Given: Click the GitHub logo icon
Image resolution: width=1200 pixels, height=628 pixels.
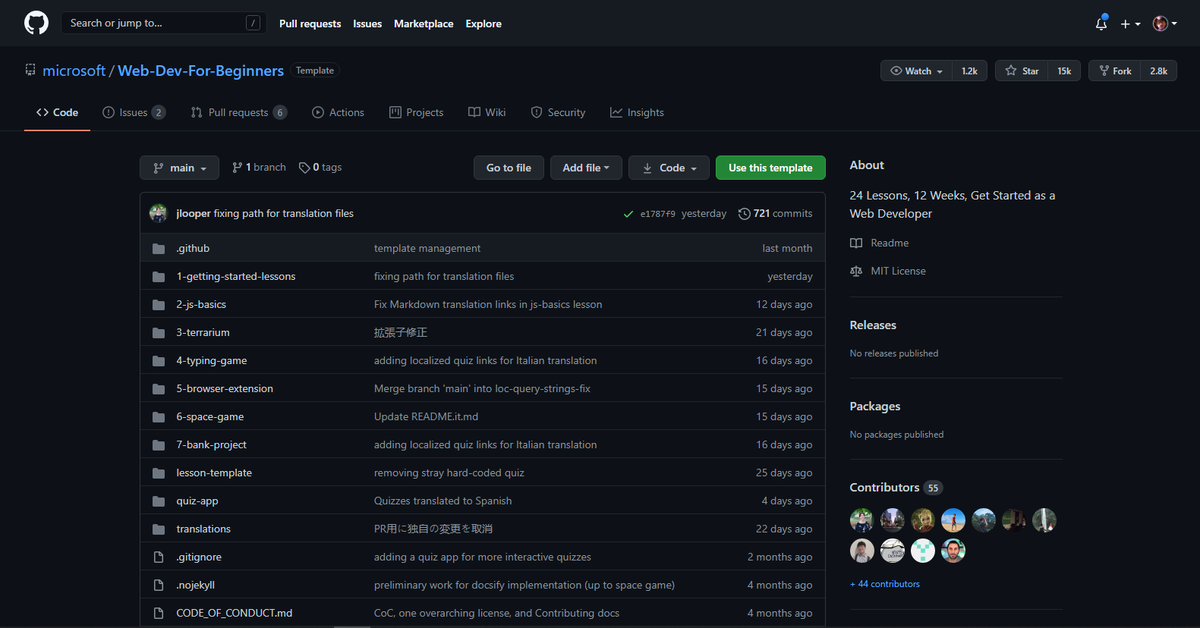Looking at the screenshot, I should [36, 23].
